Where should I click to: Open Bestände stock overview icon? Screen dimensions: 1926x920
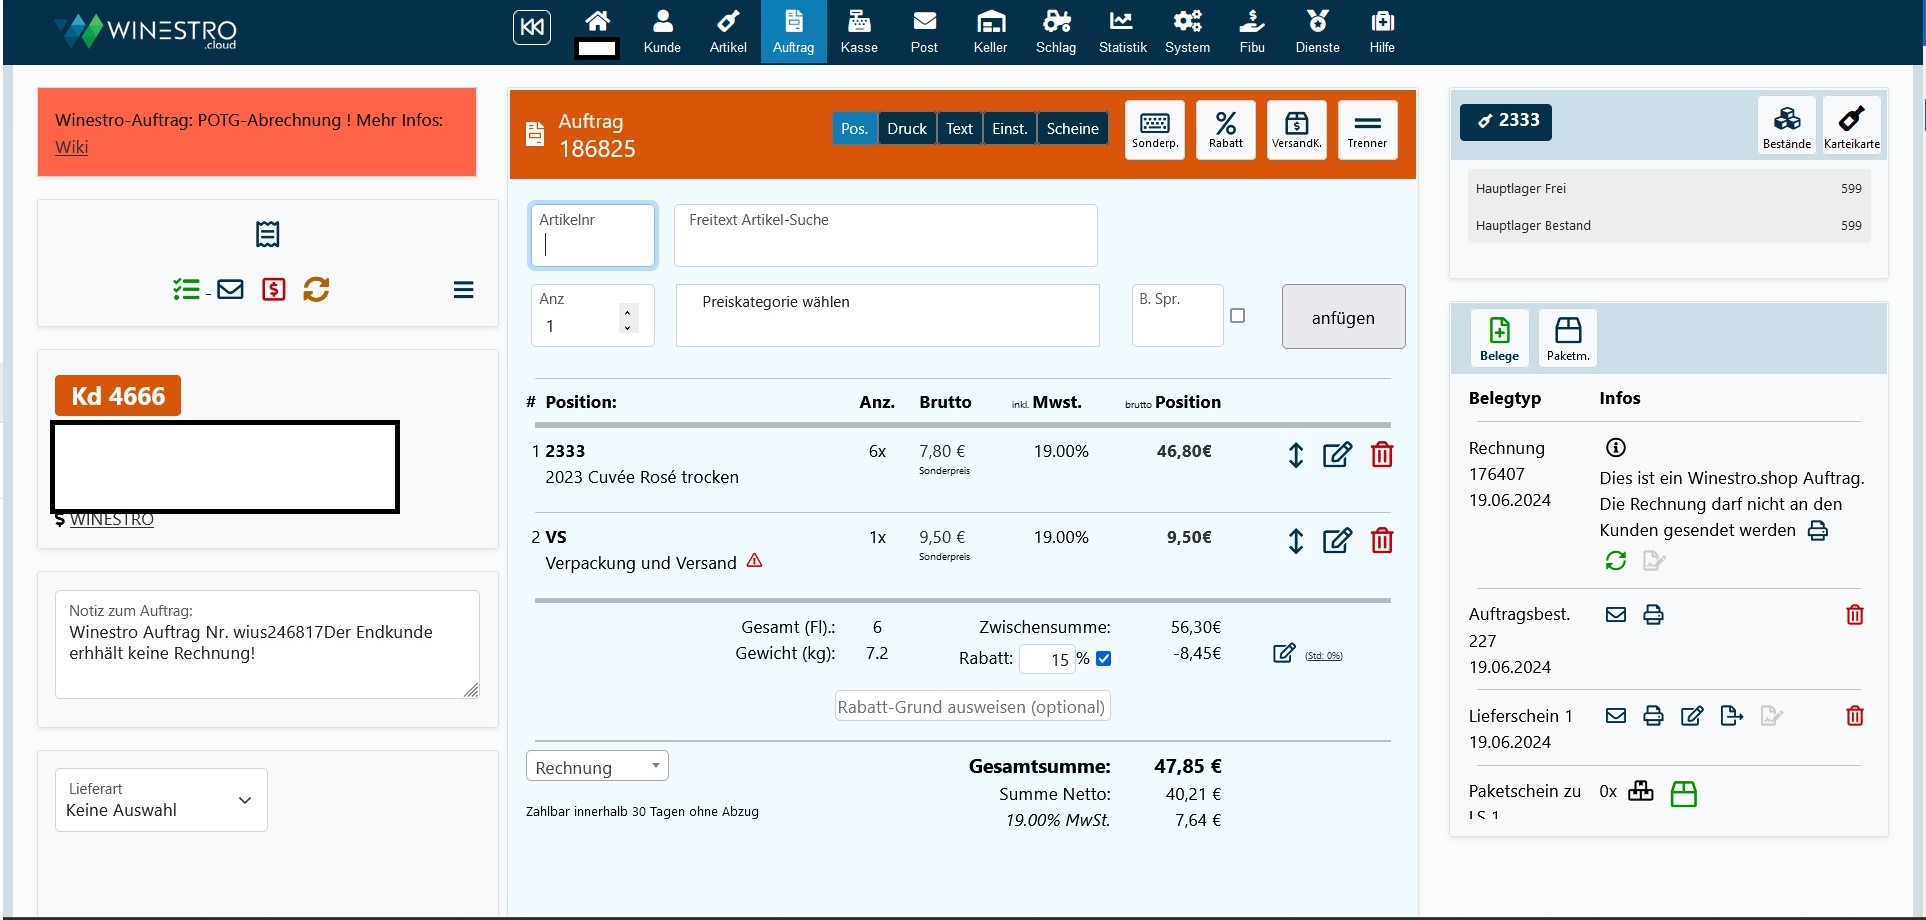pos(1786,126)
